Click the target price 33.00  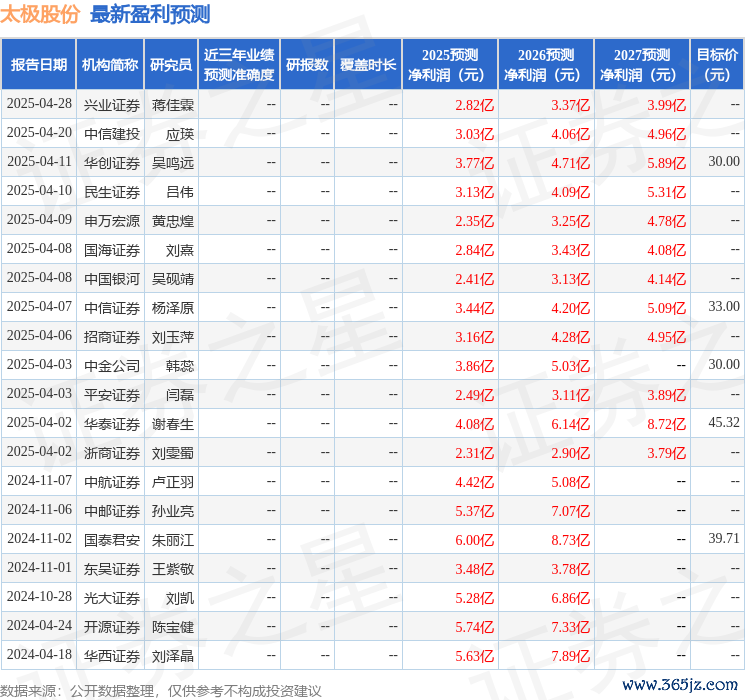coord(724,307)
